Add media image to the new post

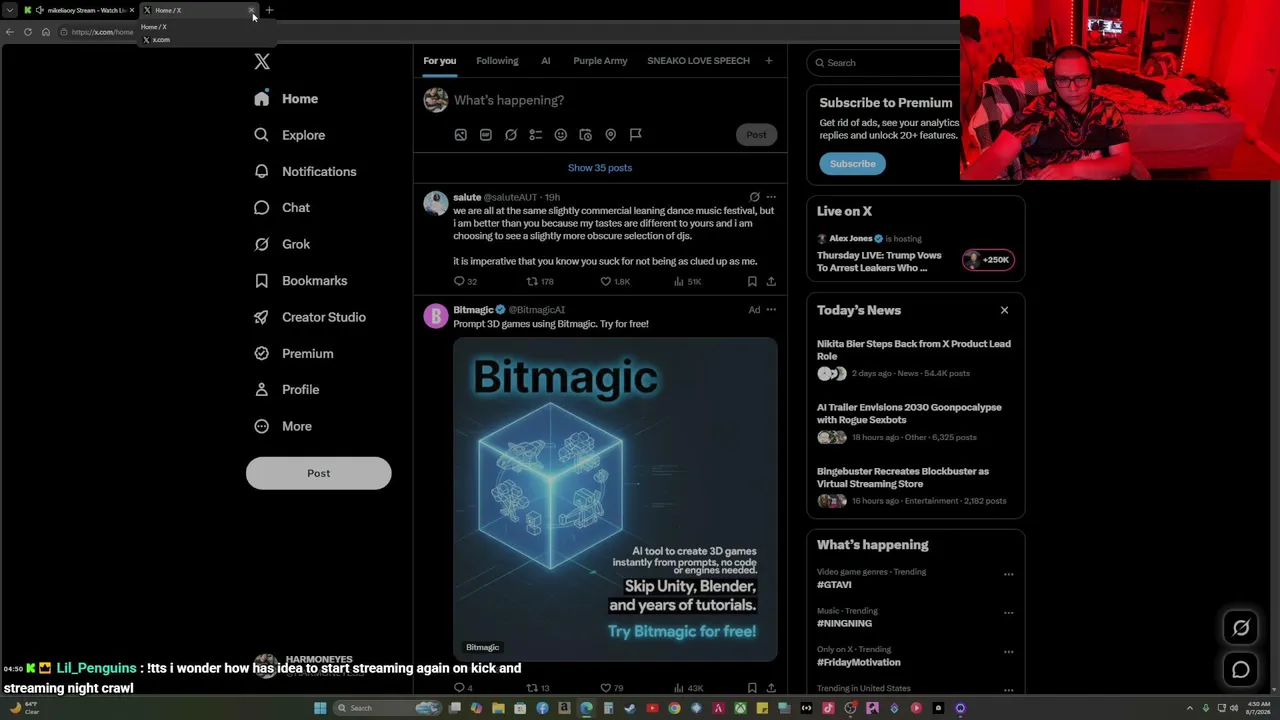pyautogui.click(x=460, y=135)
